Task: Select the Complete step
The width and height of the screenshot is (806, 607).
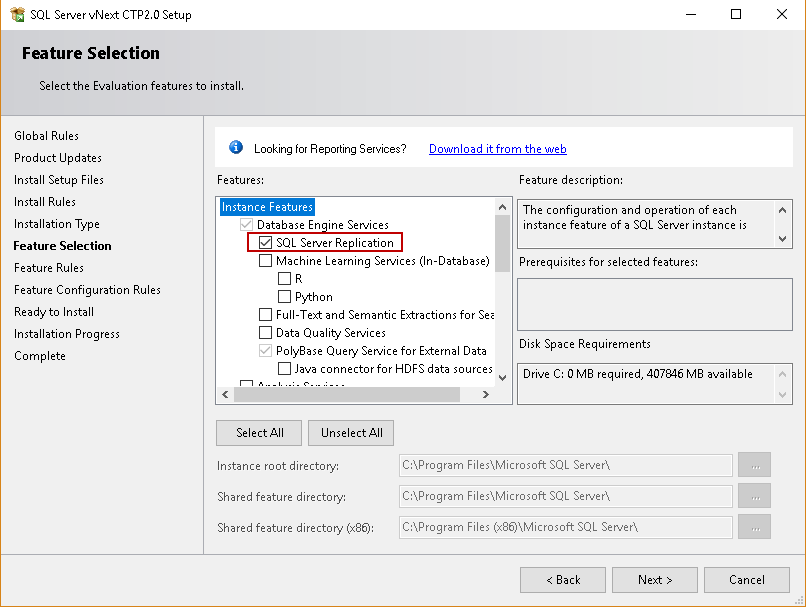Action: 40,356
